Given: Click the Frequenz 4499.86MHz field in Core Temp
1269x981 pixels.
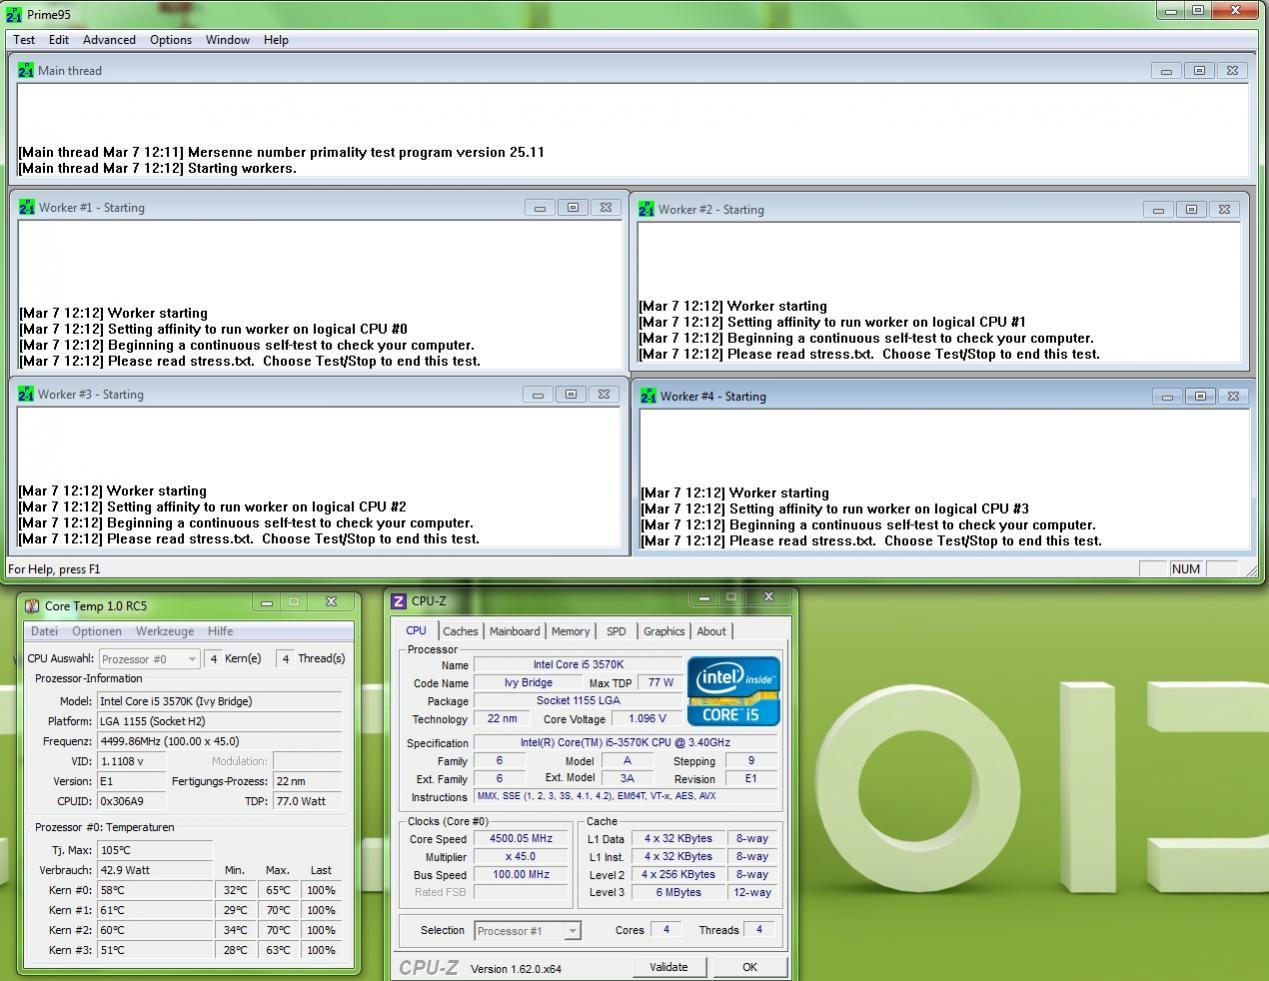Looking at the screenshot, I should (219, 742).
